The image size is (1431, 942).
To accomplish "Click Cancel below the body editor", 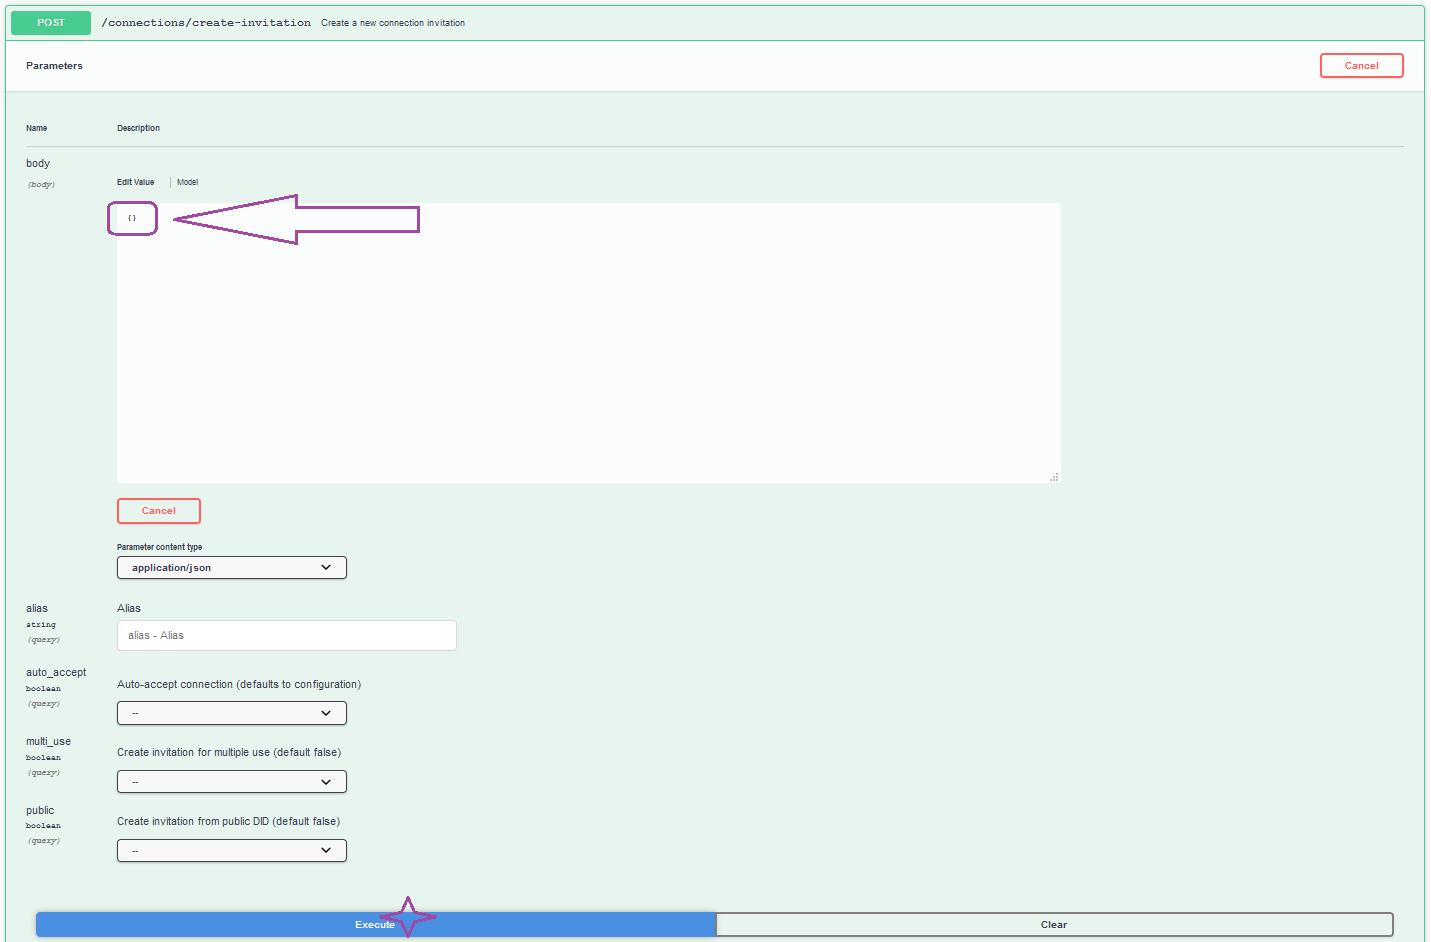I will coord(158,510).
